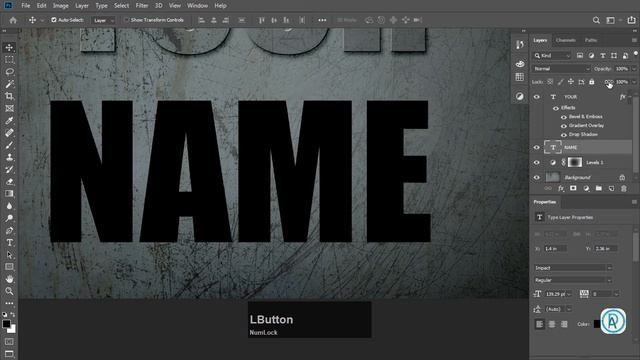Hide the Drop Shadow effect
The image size is (640, 360).
click(564, 135)
